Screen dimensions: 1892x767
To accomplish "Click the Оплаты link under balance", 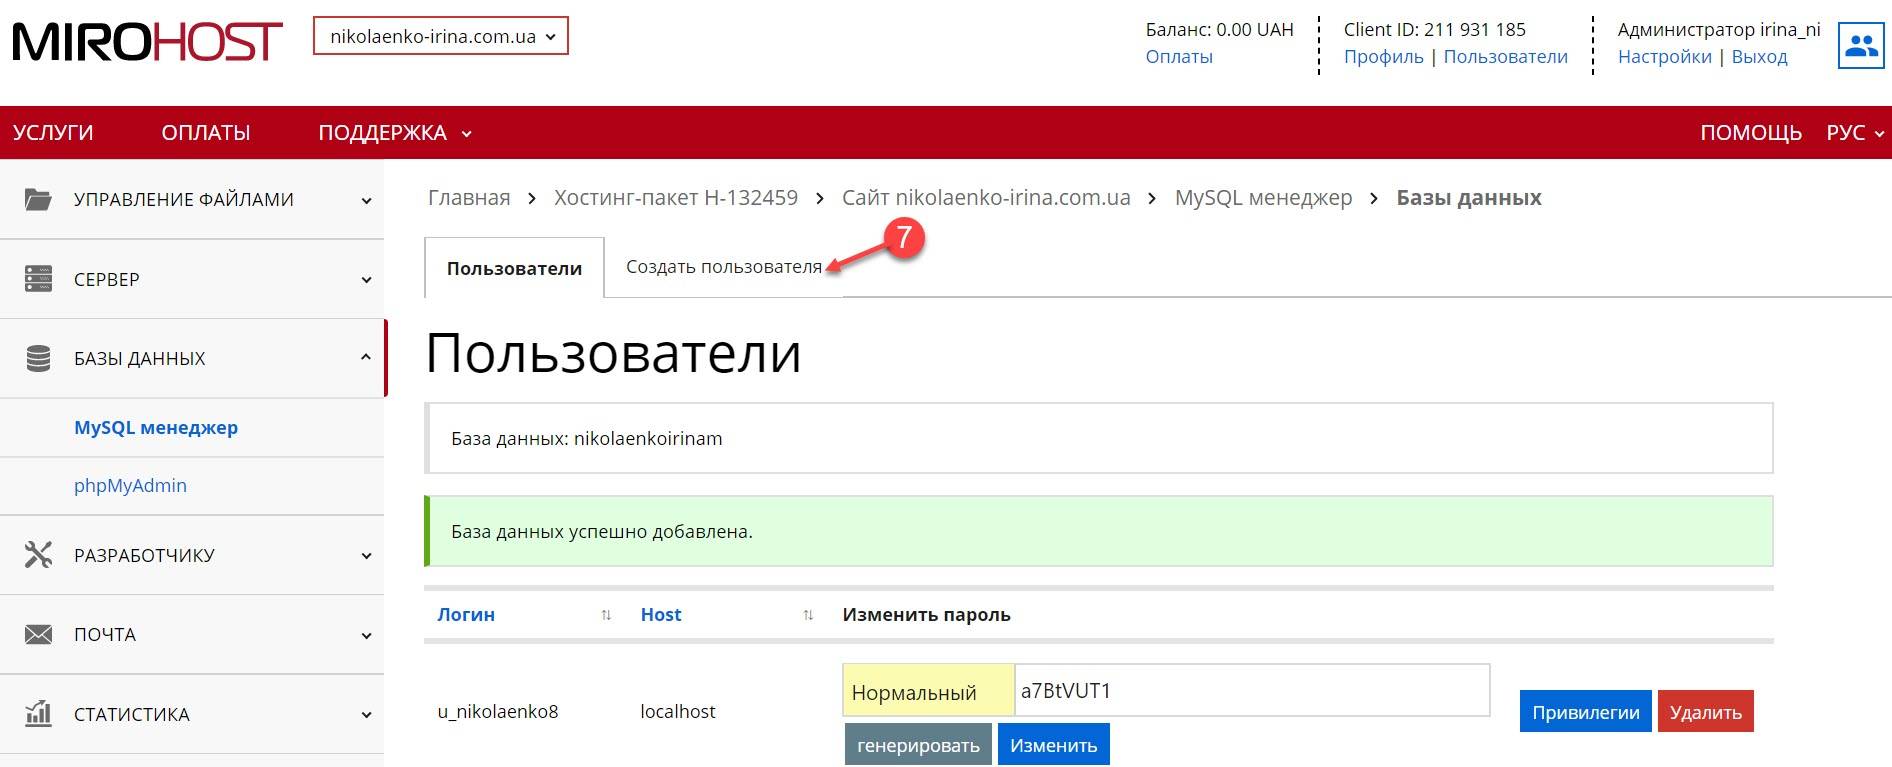I will click(1179, 57).
